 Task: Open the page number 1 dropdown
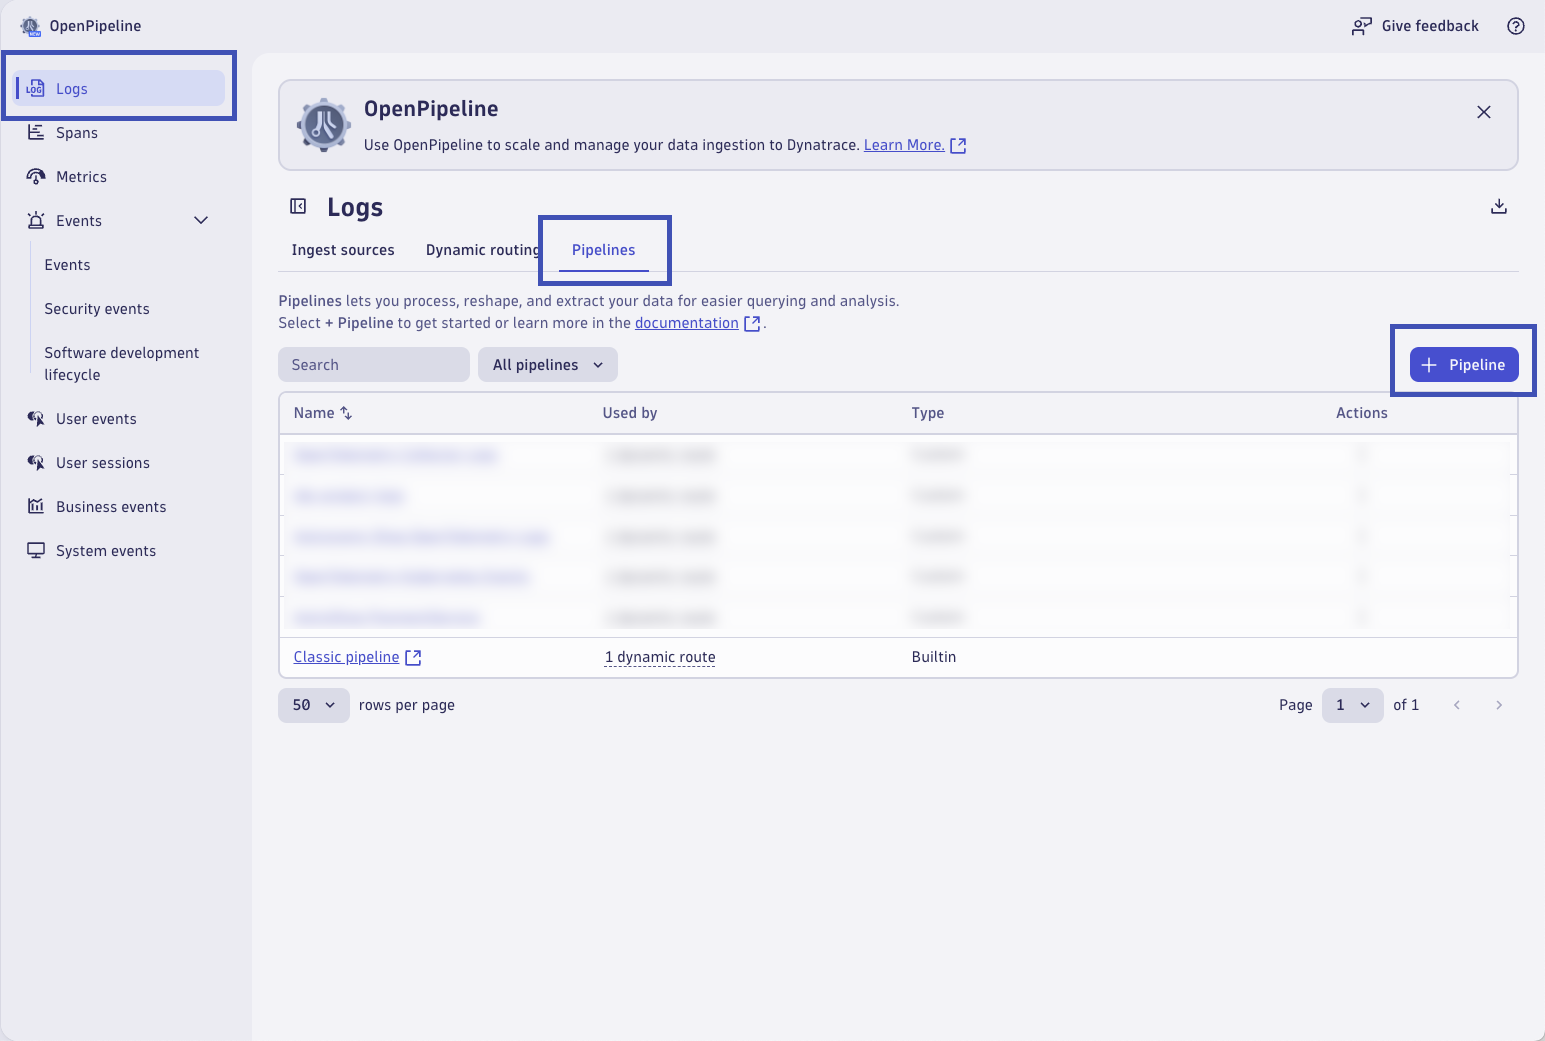click(1353, 705)
